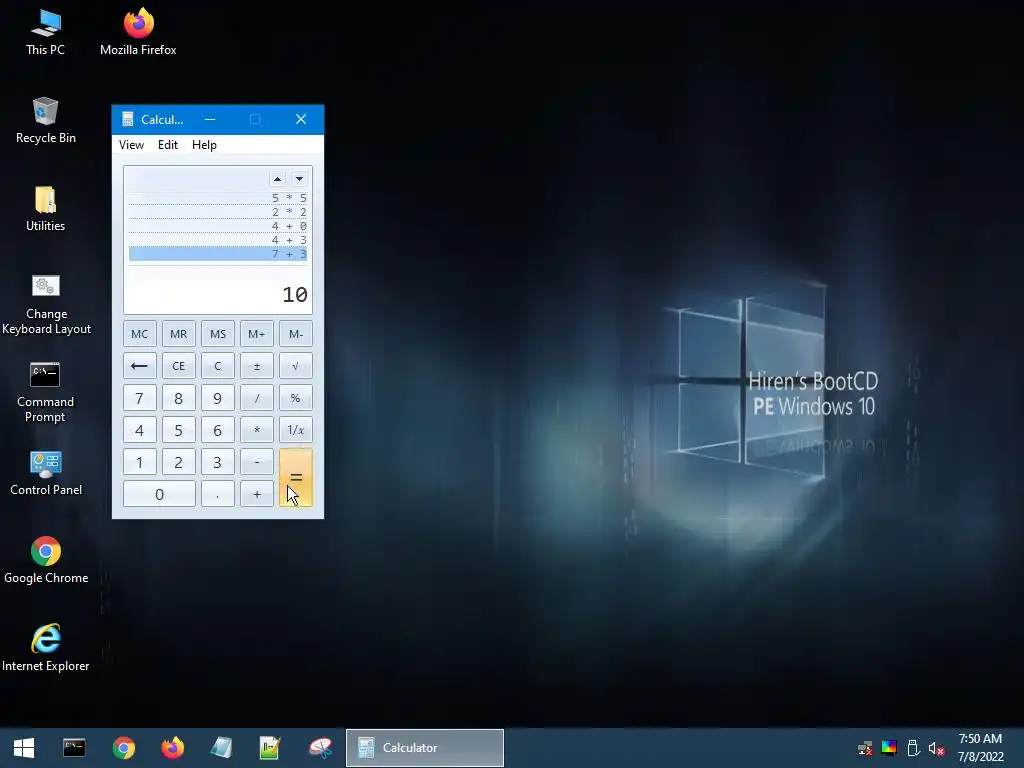Viewport: 1024px width, 768px height.
Task: Click the USB device tray icon
Action: pos(913,748)
